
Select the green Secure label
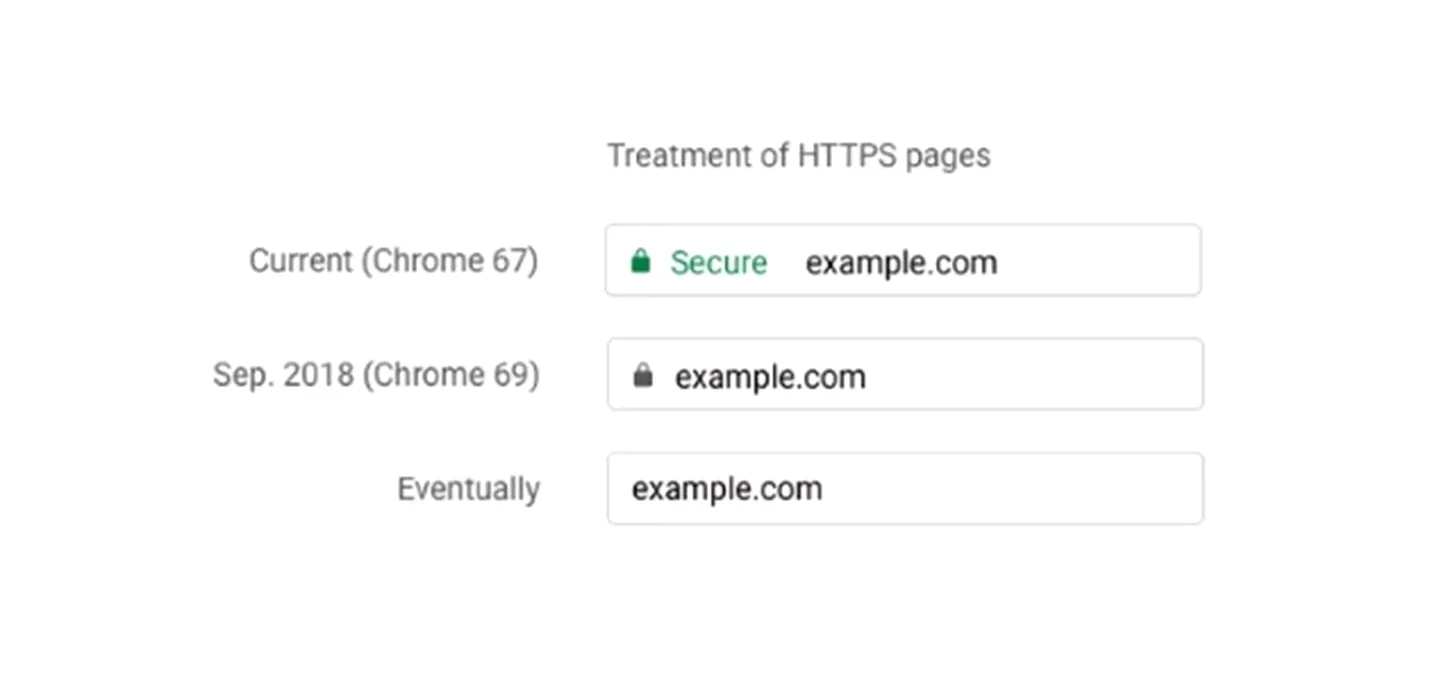coord(718,262)
